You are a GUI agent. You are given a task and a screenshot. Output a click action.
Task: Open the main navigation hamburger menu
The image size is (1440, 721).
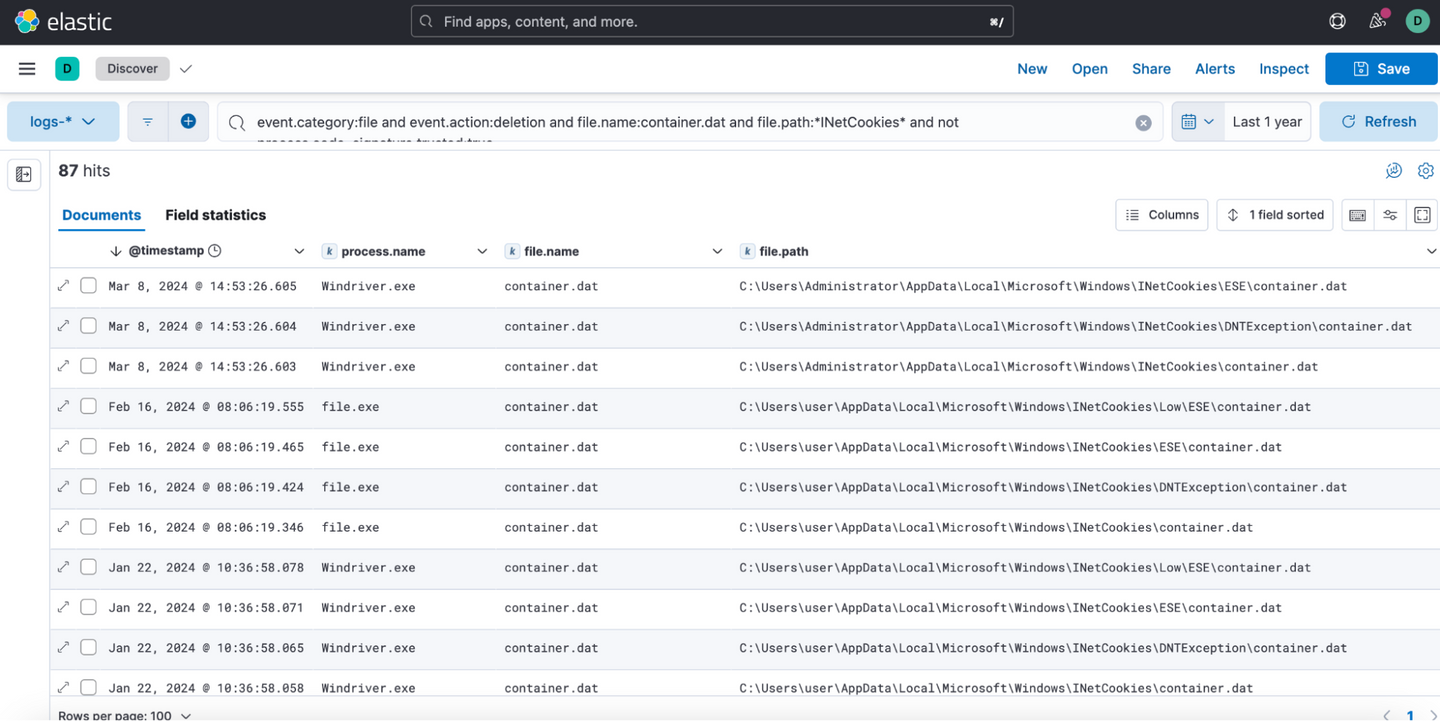[27, 69]
